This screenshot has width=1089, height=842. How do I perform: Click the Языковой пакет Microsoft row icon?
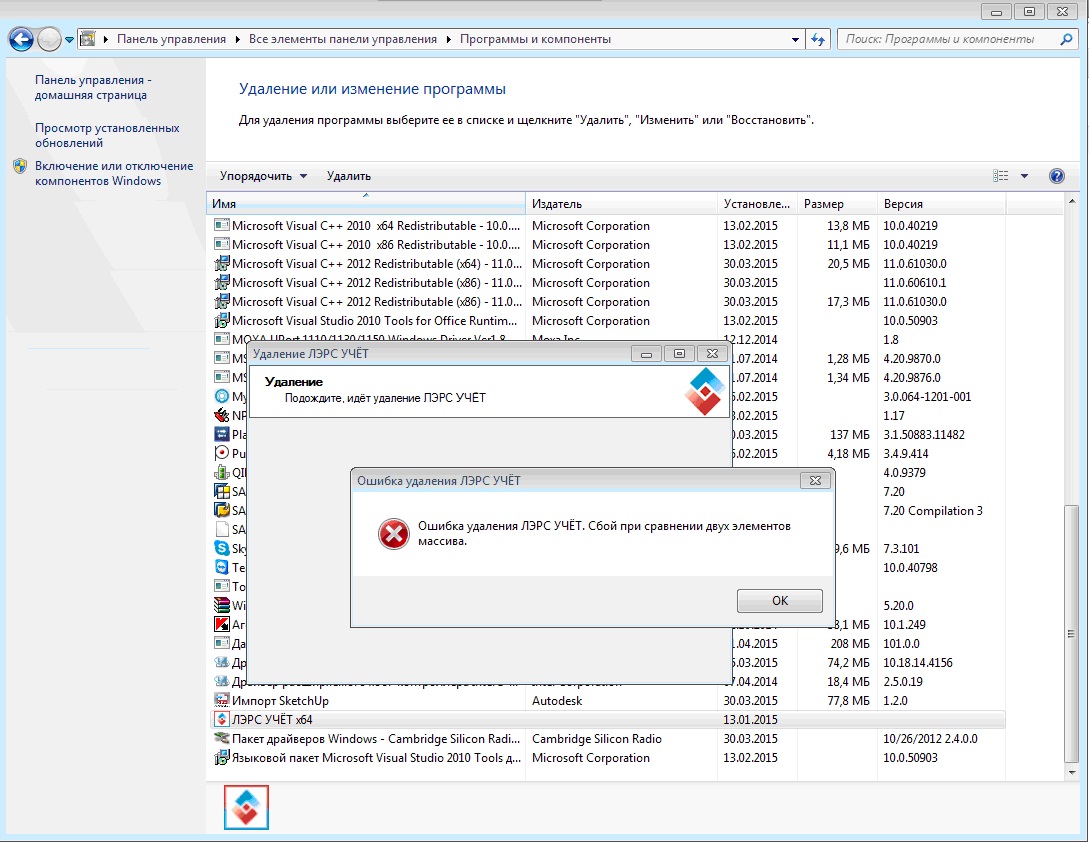point(222,757)
